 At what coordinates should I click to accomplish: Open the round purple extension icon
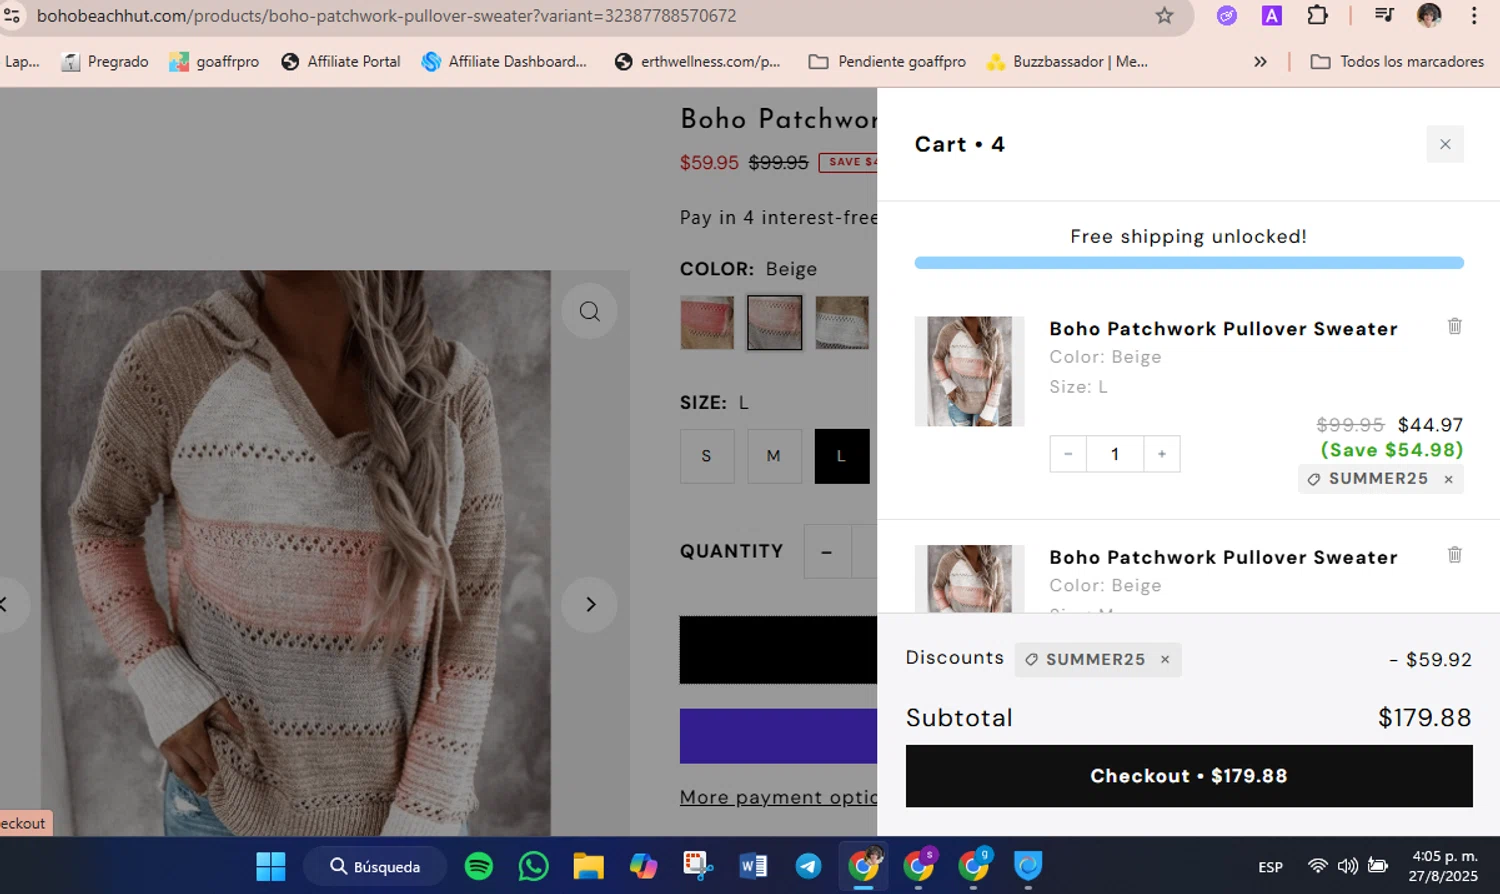[1226, 15]
